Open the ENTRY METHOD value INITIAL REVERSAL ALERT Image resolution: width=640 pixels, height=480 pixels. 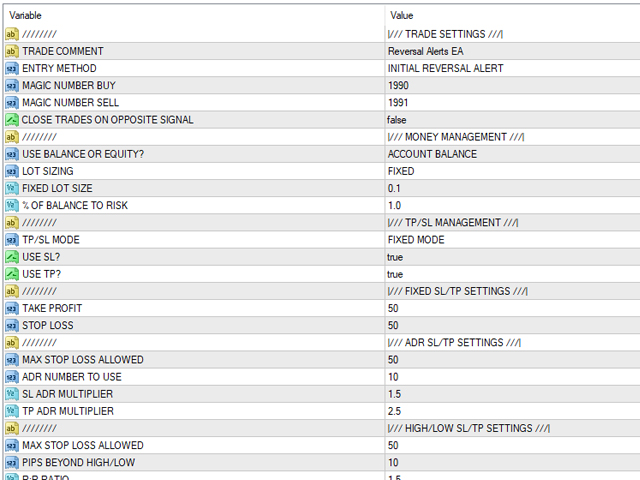(x=512, y=69)
